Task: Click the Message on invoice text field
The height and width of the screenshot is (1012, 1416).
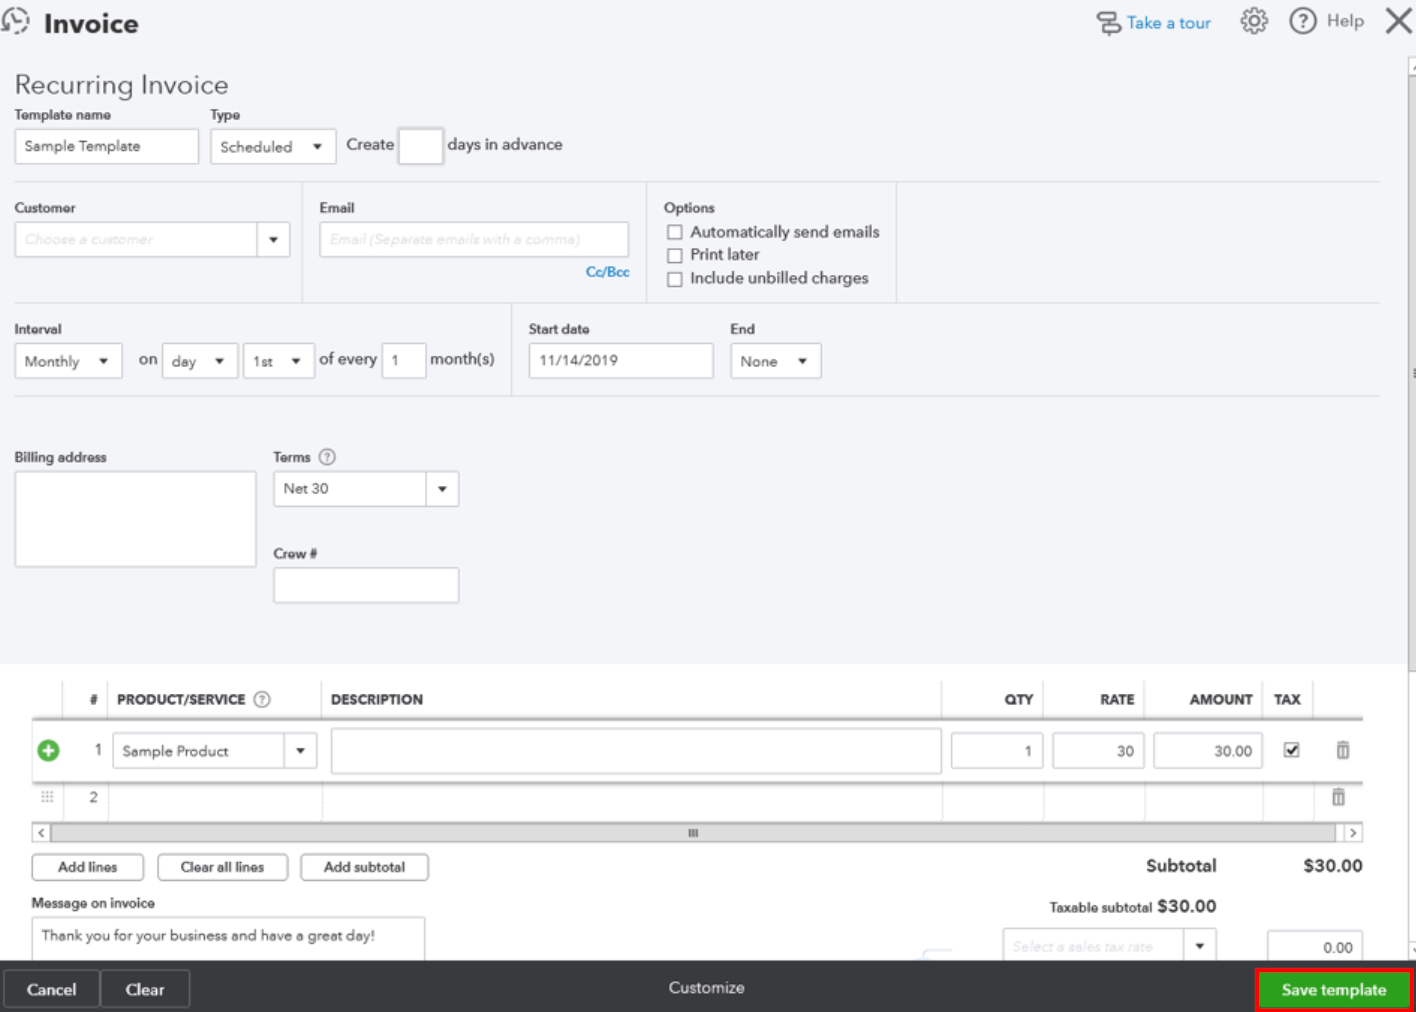Action: 226,937
